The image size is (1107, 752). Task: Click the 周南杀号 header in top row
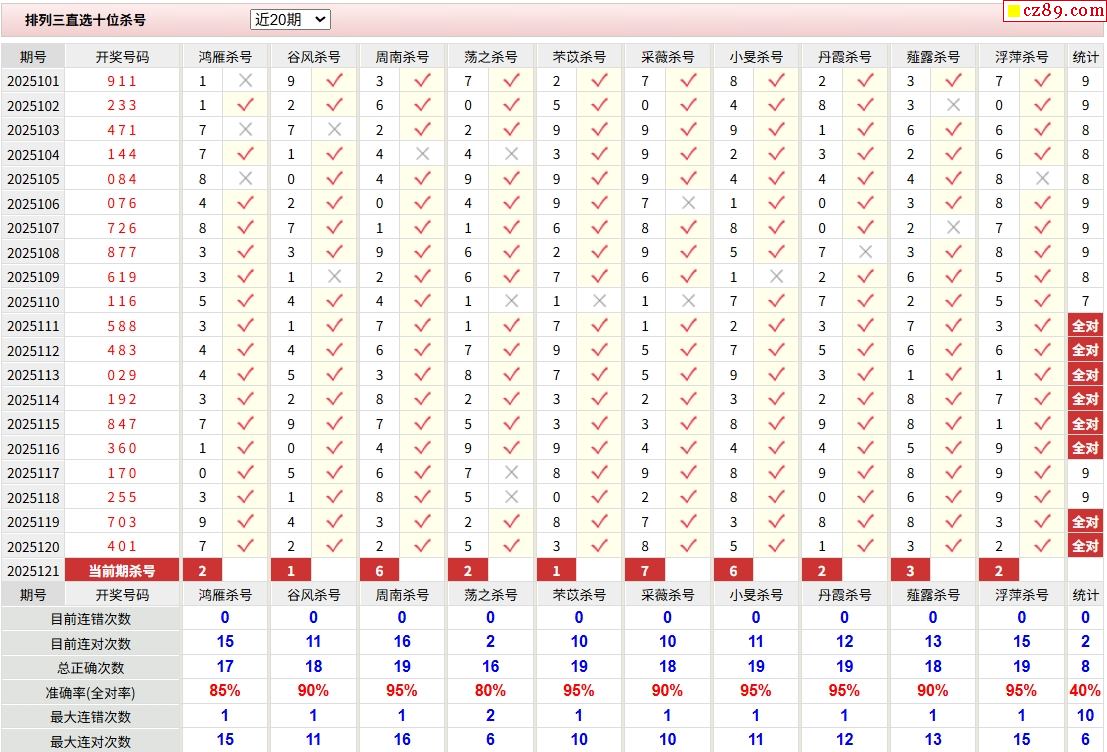402,57
